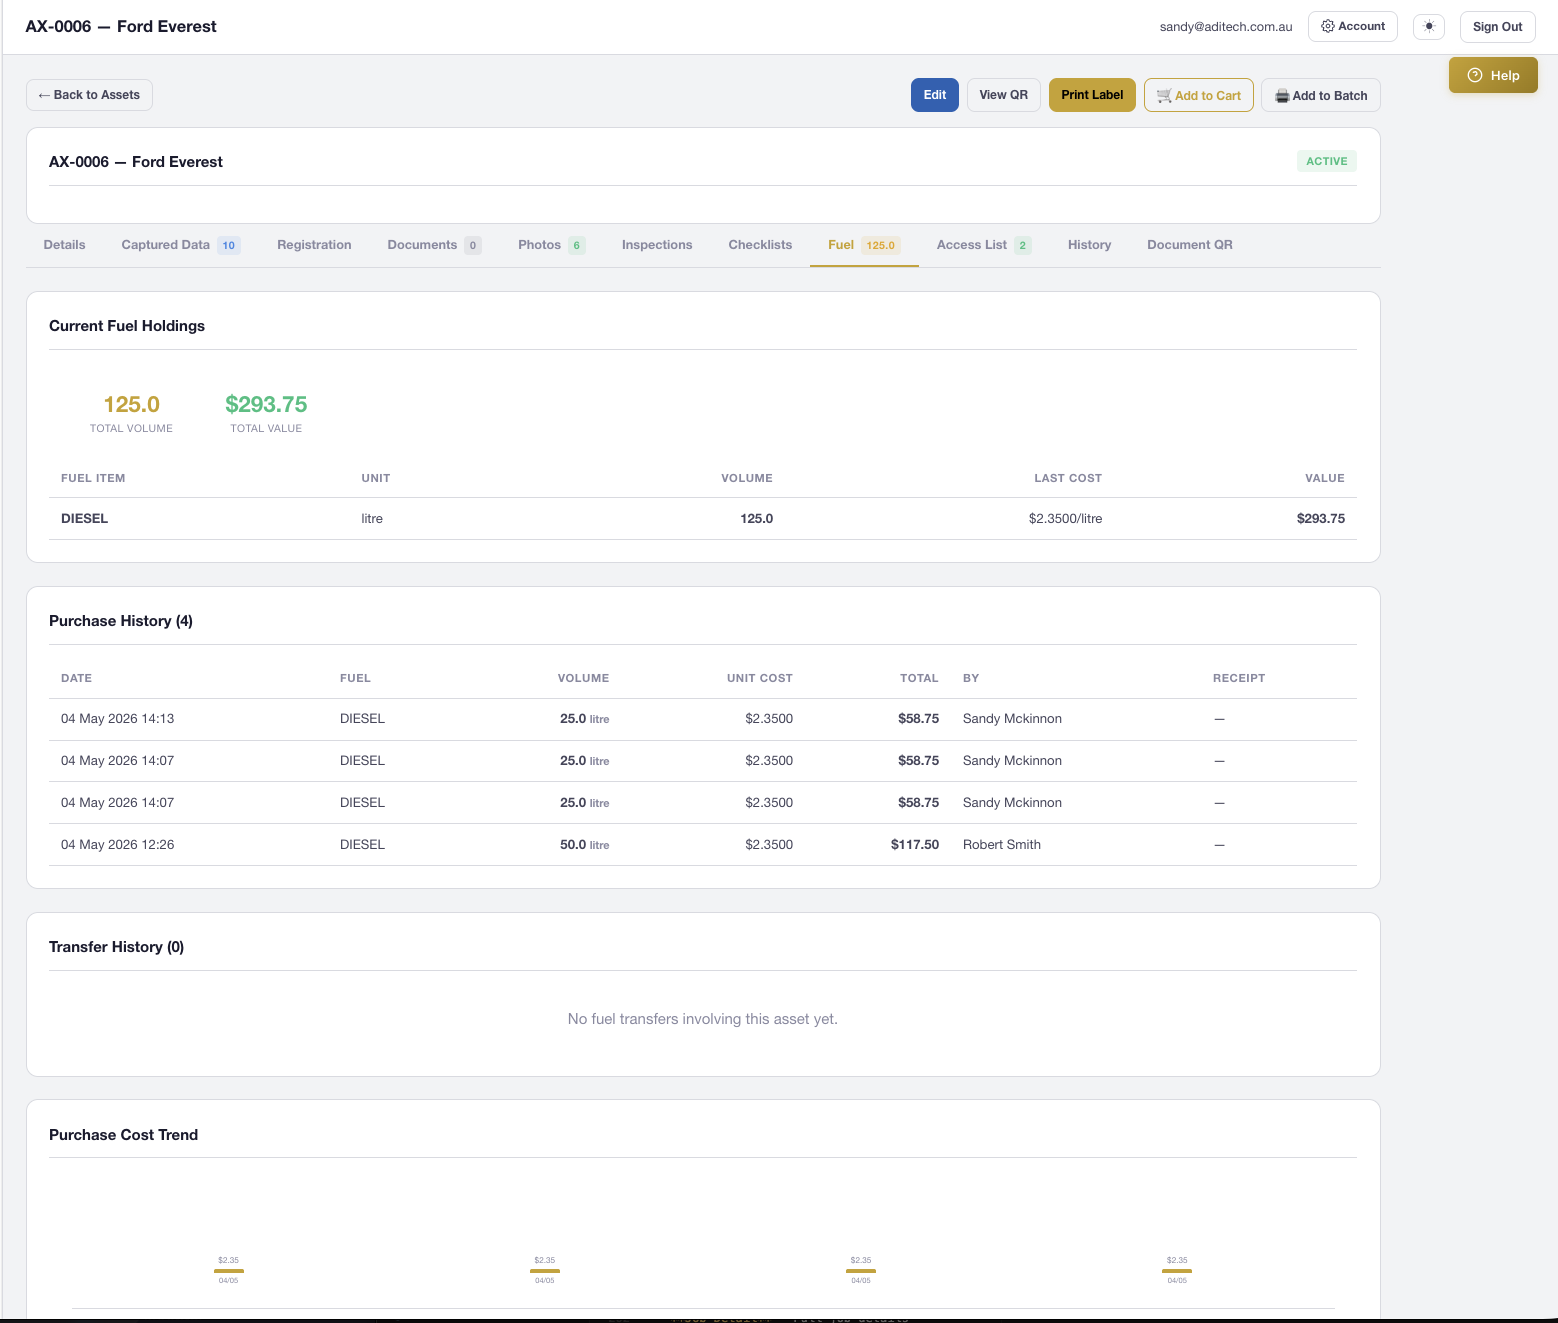Click the cart icon in Add to Cart
This screenshot has height=1323, width=1558.
pyautogui.click(x=1164, y=96)
